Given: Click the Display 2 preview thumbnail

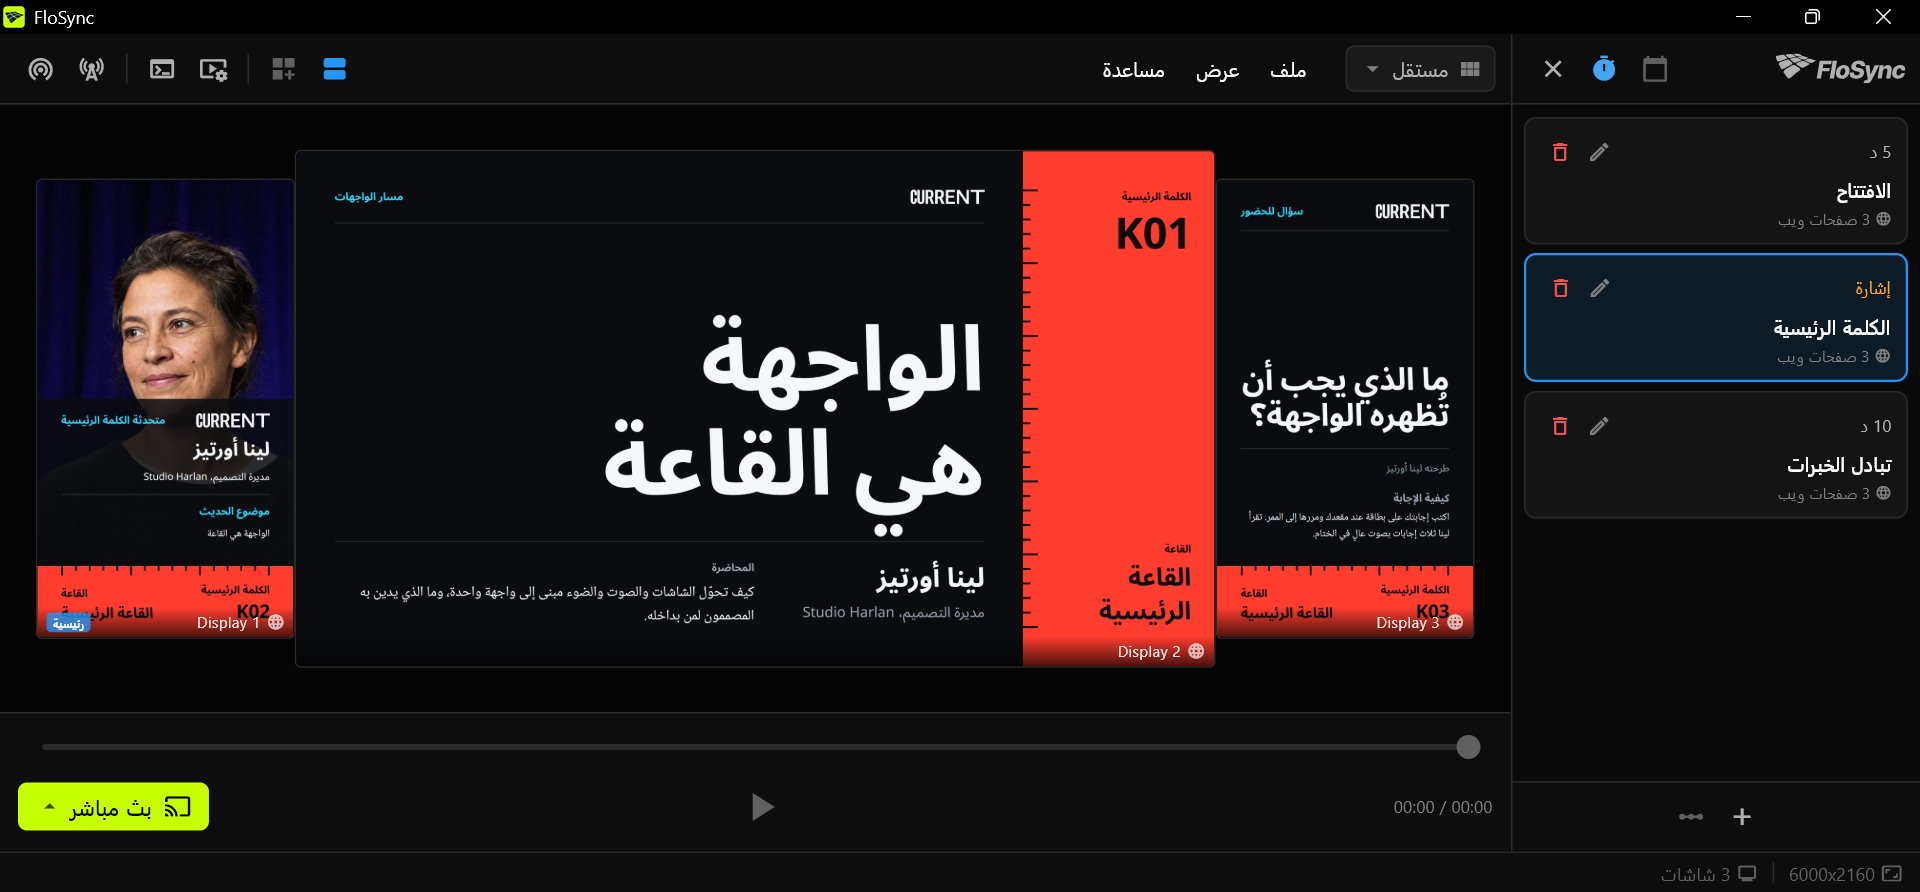Looking at the screenshot, I should (755, 408).
